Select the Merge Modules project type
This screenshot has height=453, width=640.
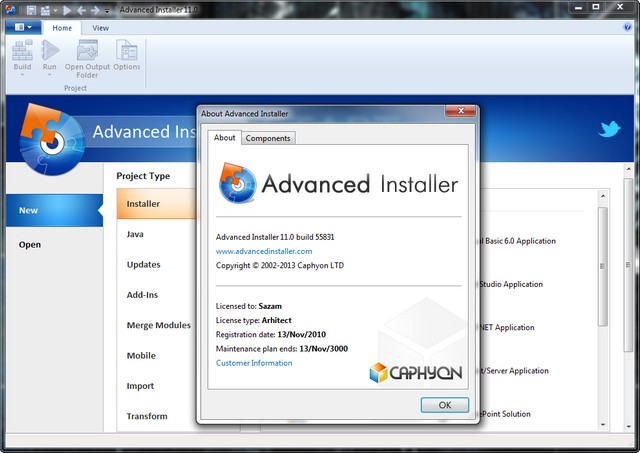pos(159,325)
